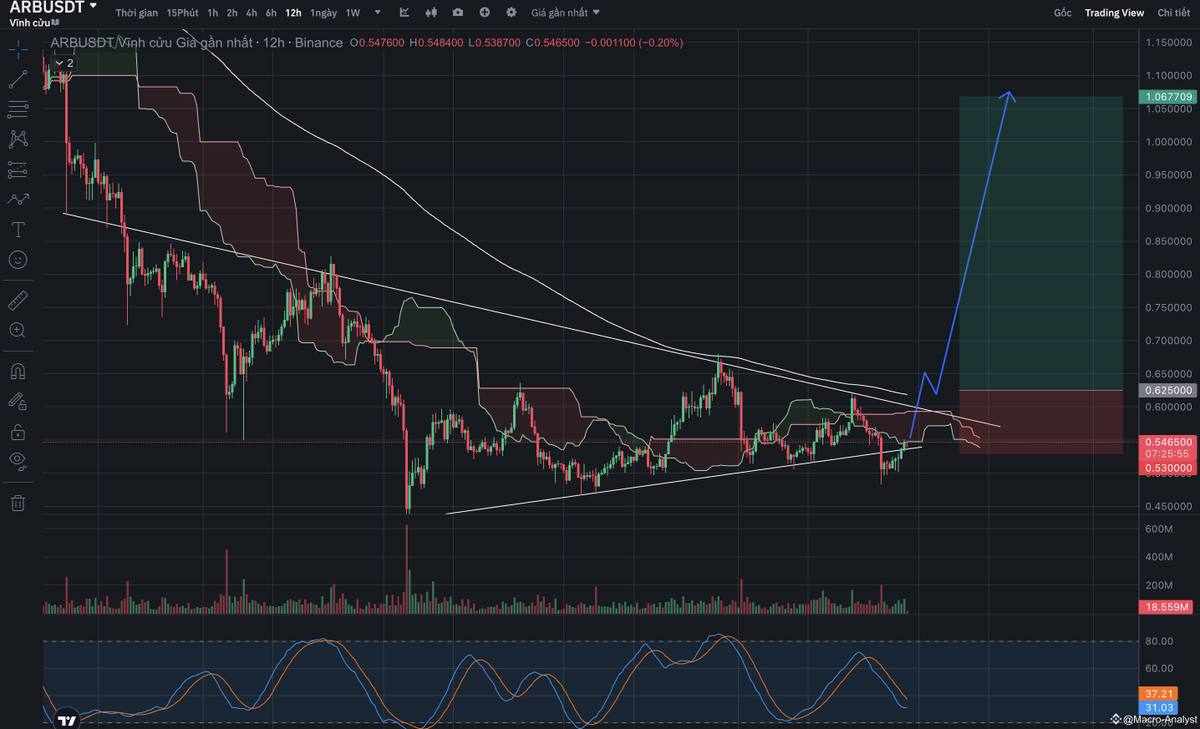Click the 07:25:55 countdown timer label

coord(1167,454)
